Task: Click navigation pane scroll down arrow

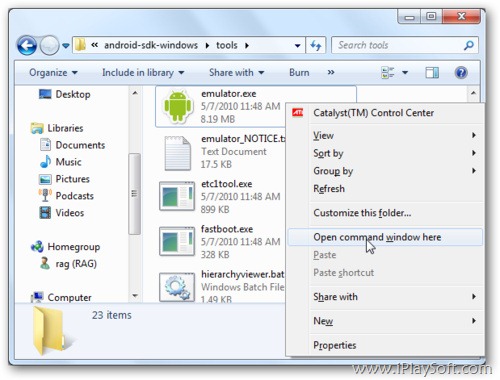Action: point(135,295)
